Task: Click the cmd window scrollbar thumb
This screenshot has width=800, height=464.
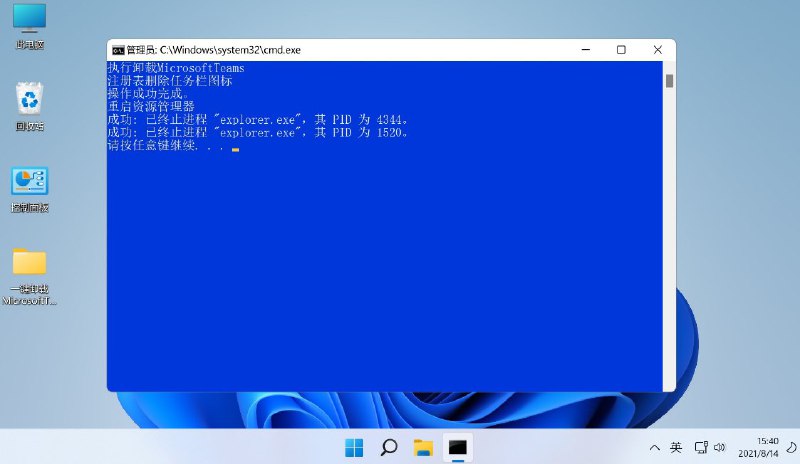Action: pyautogui.click(x=669, y=81)
